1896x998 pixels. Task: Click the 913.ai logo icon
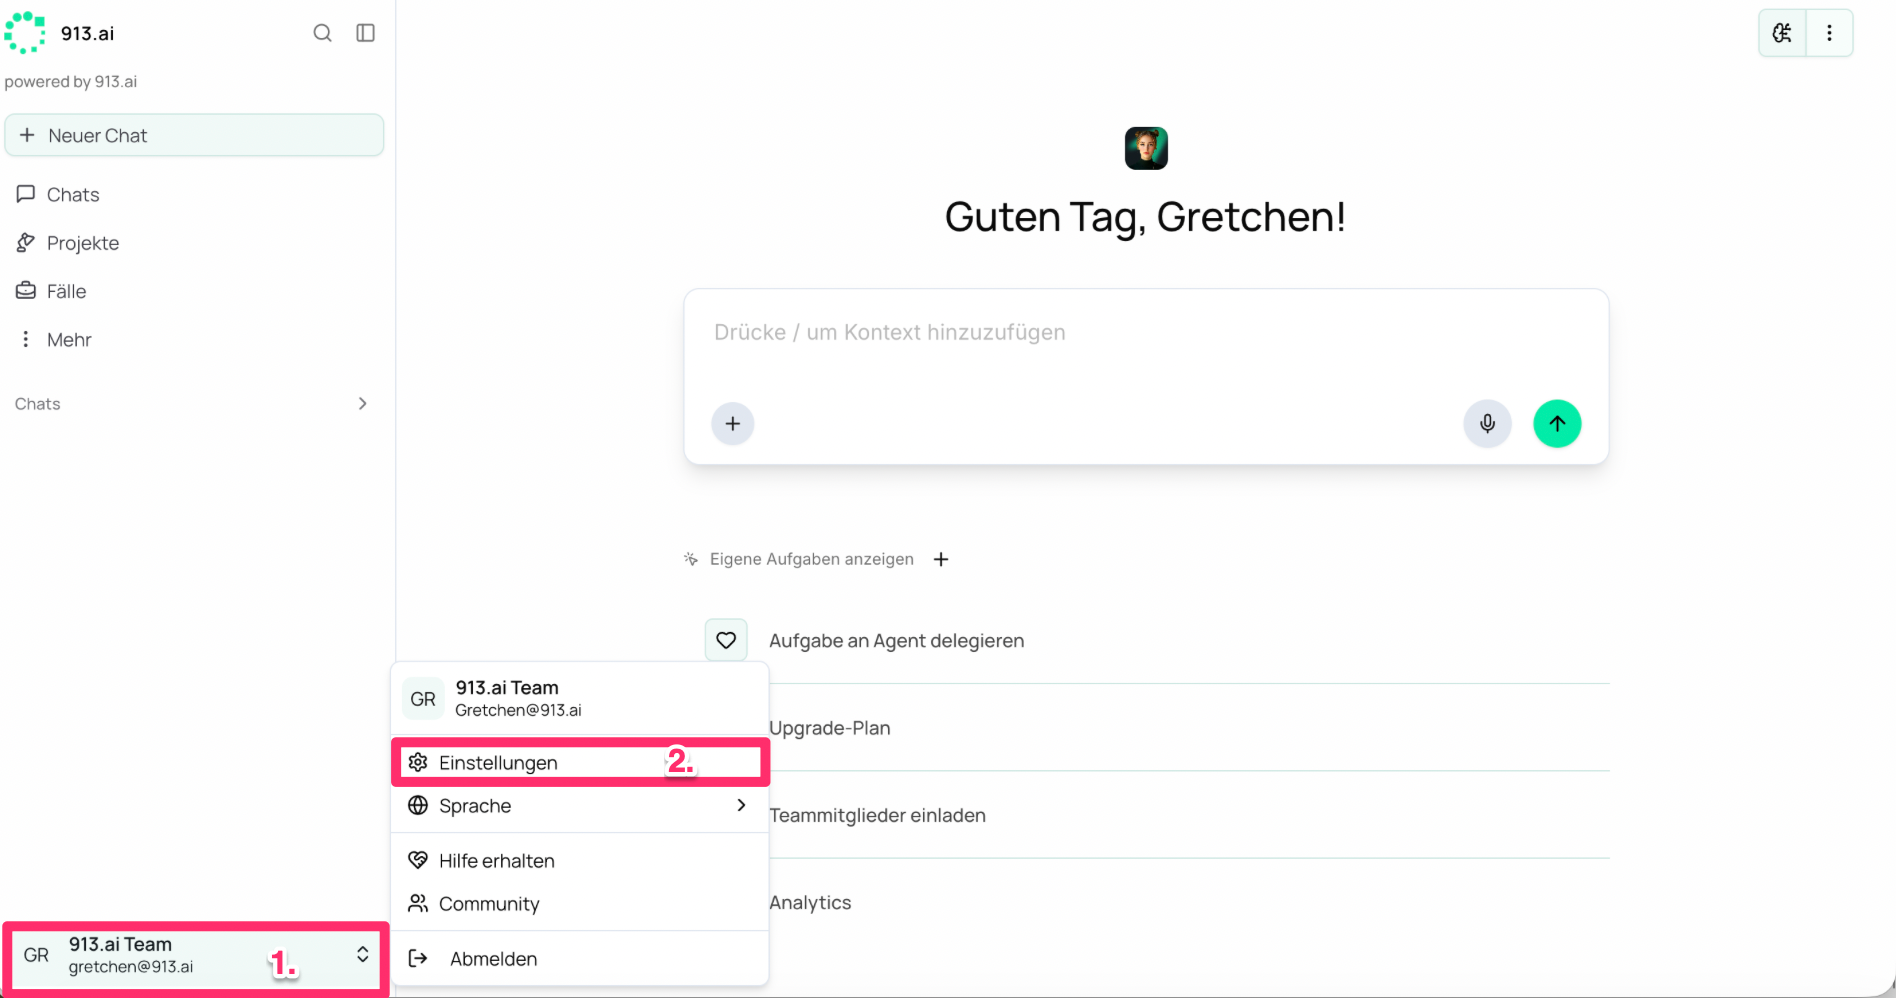pyautogui.click(x=25, y=33)
